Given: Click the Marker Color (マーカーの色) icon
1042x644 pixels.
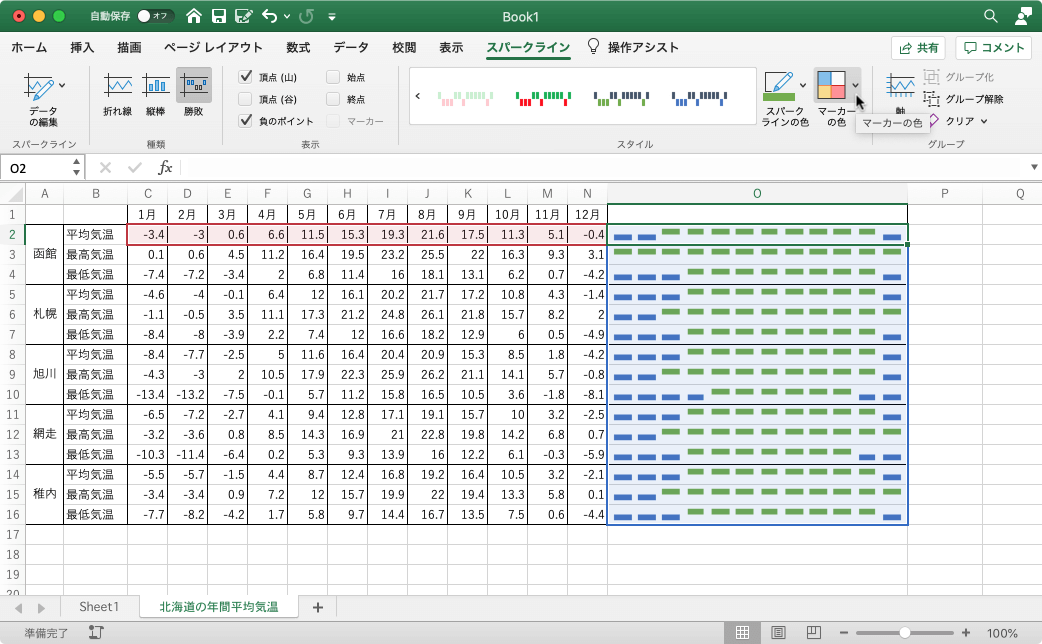Looking at the screenshot, I should pos(831,85).
